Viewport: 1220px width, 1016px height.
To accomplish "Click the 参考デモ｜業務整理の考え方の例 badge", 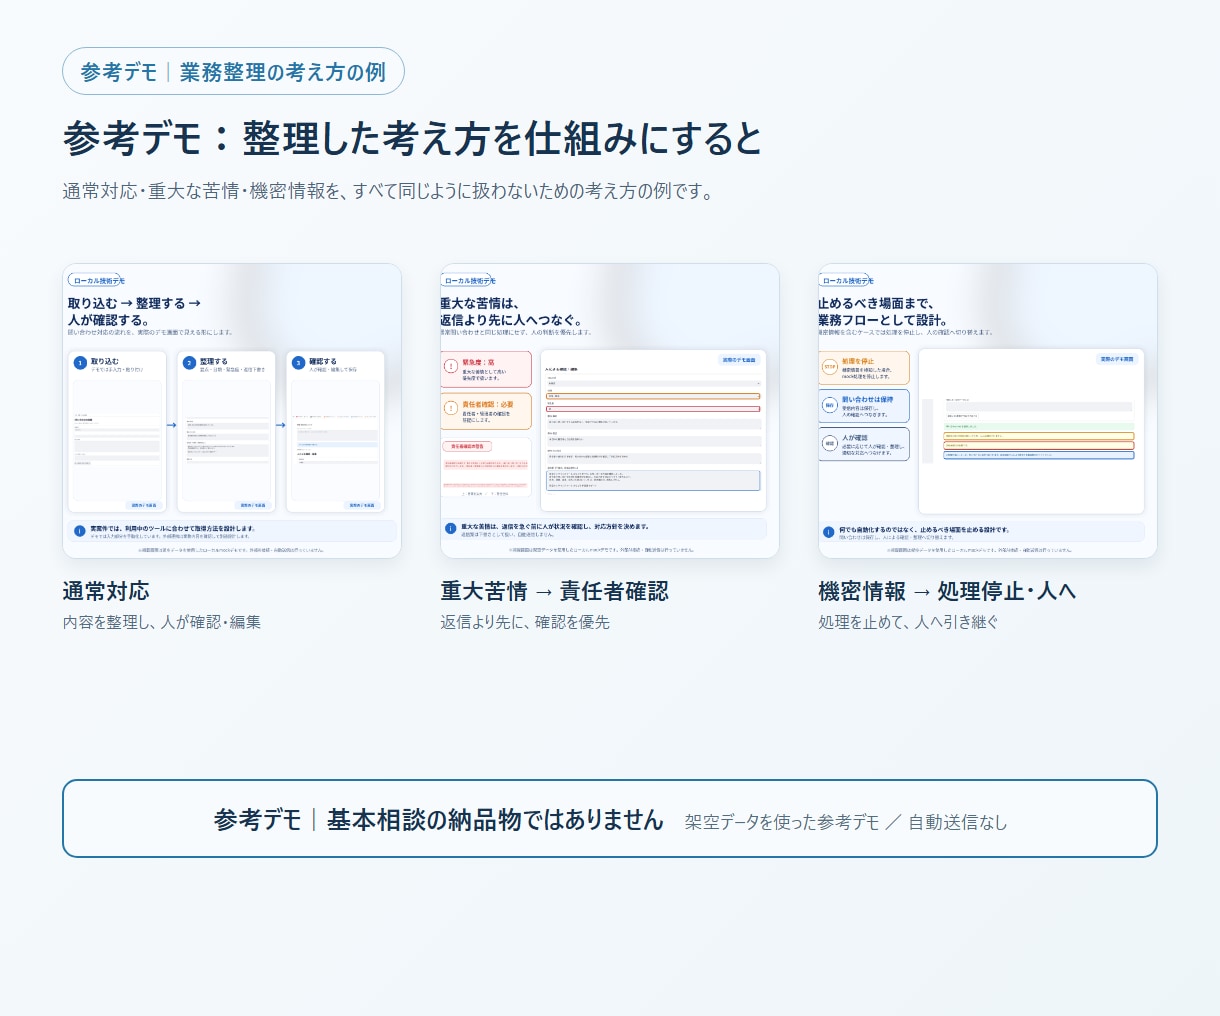I will click(233, 72).
